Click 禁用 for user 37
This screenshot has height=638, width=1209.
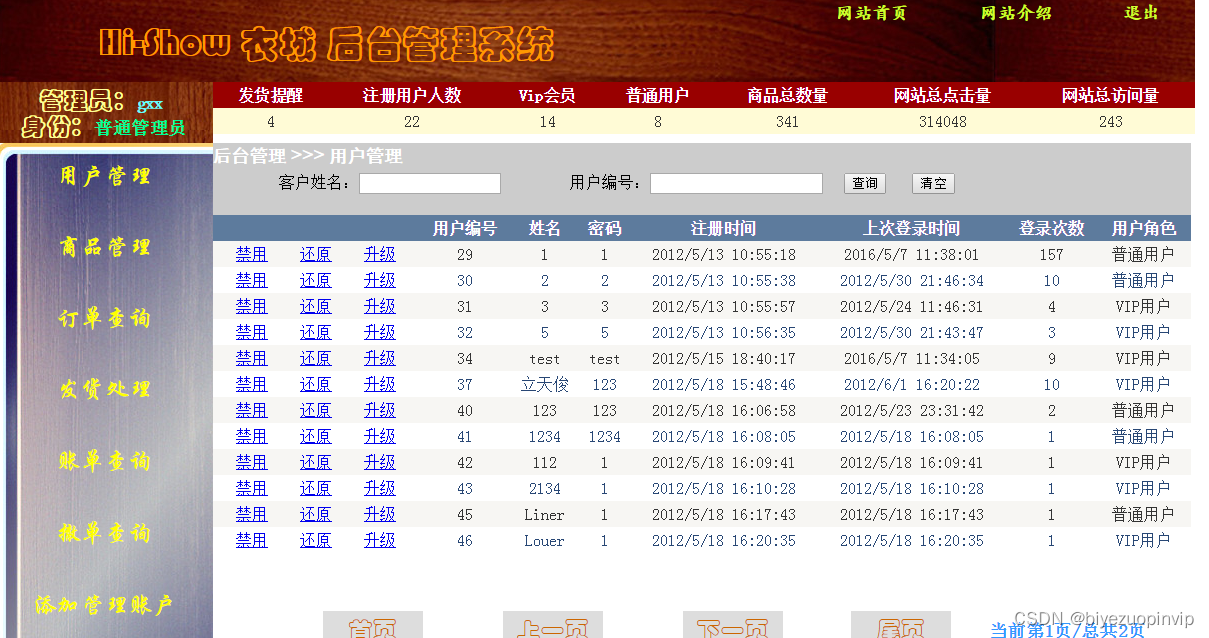[x=252, y=384]
